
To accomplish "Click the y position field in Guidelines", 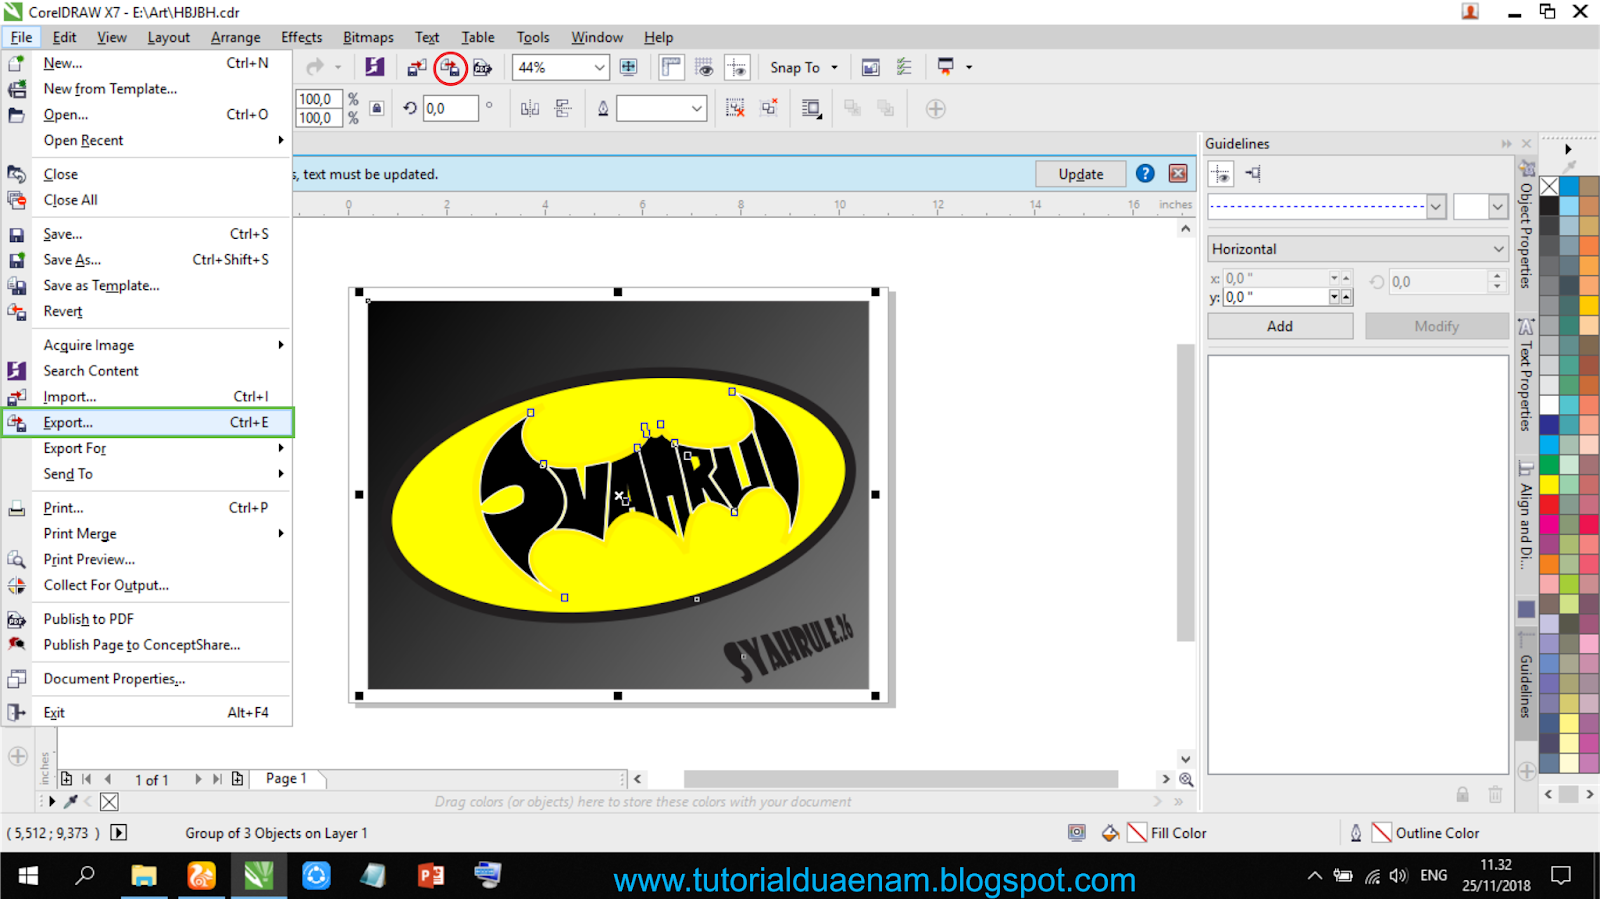I will (x=1275, y=297).
